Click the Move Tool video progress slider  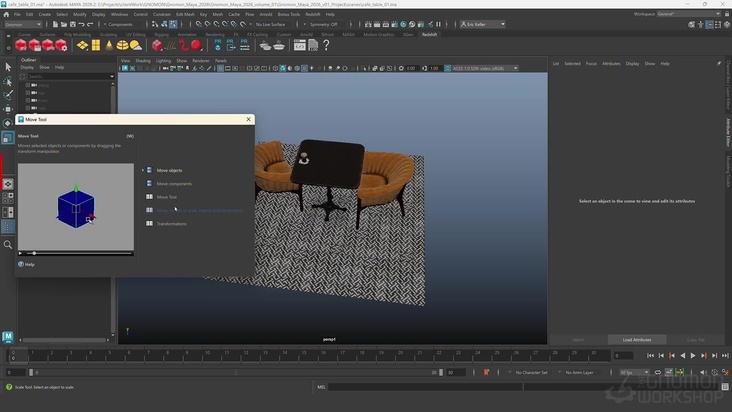click(79, 253)
